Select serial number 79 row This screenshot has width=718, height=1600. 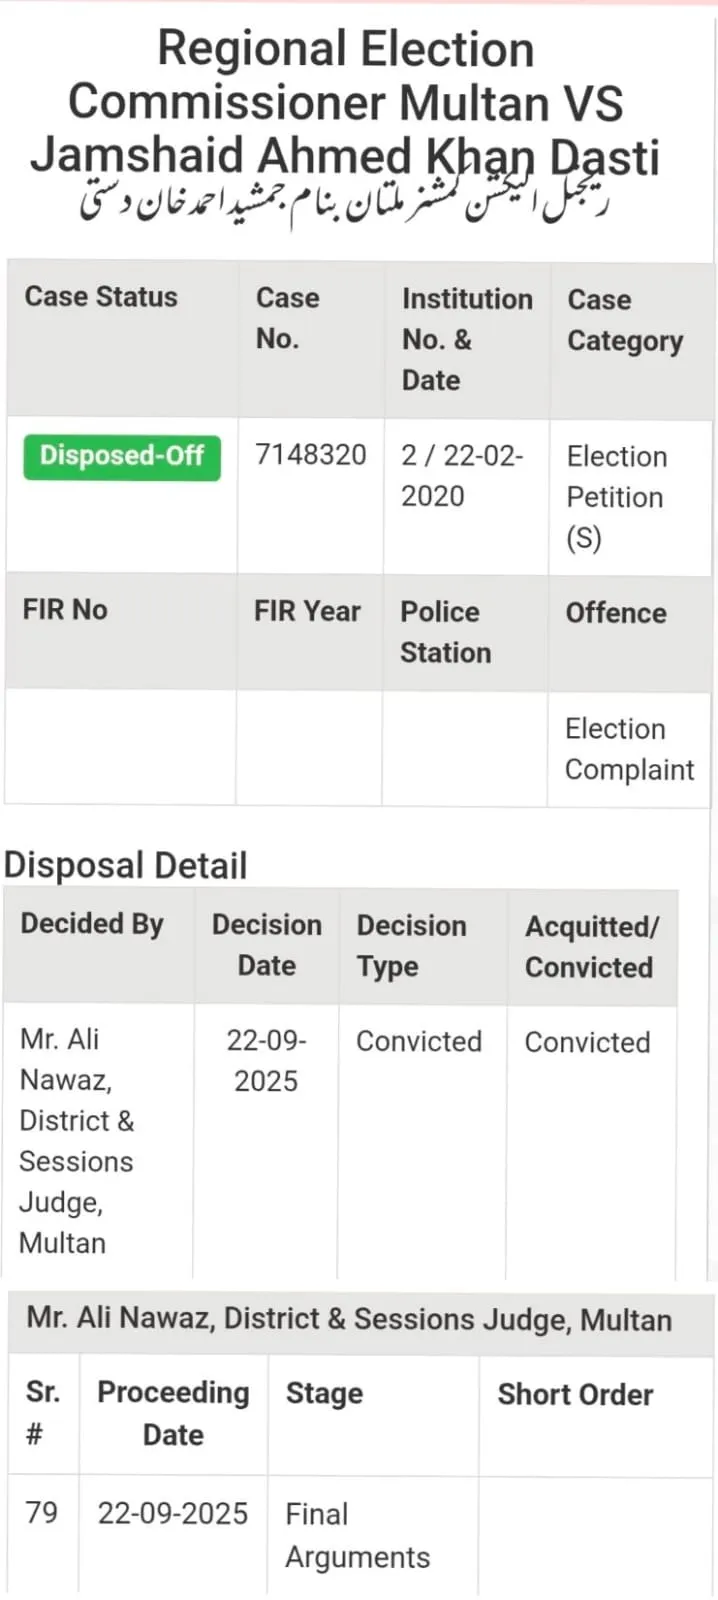click(x=42, y=1513)
